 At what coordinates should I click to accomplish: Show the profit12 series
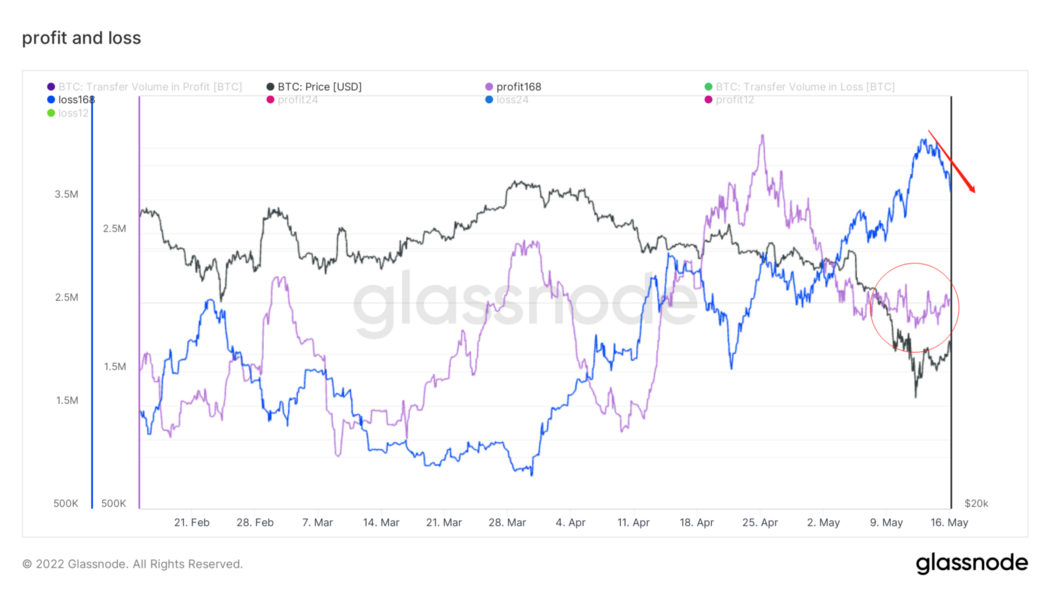click(735, 100)
